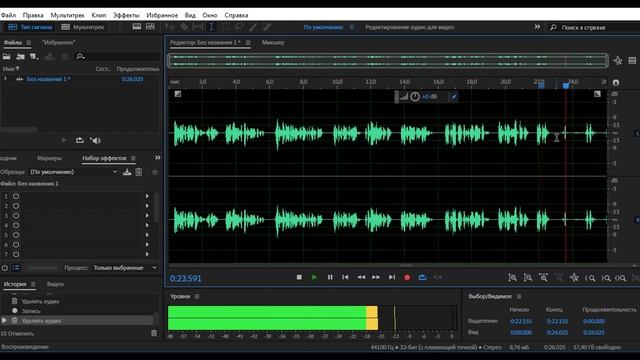Select the file Без названия 1 in list

click(x=48, y=79)
